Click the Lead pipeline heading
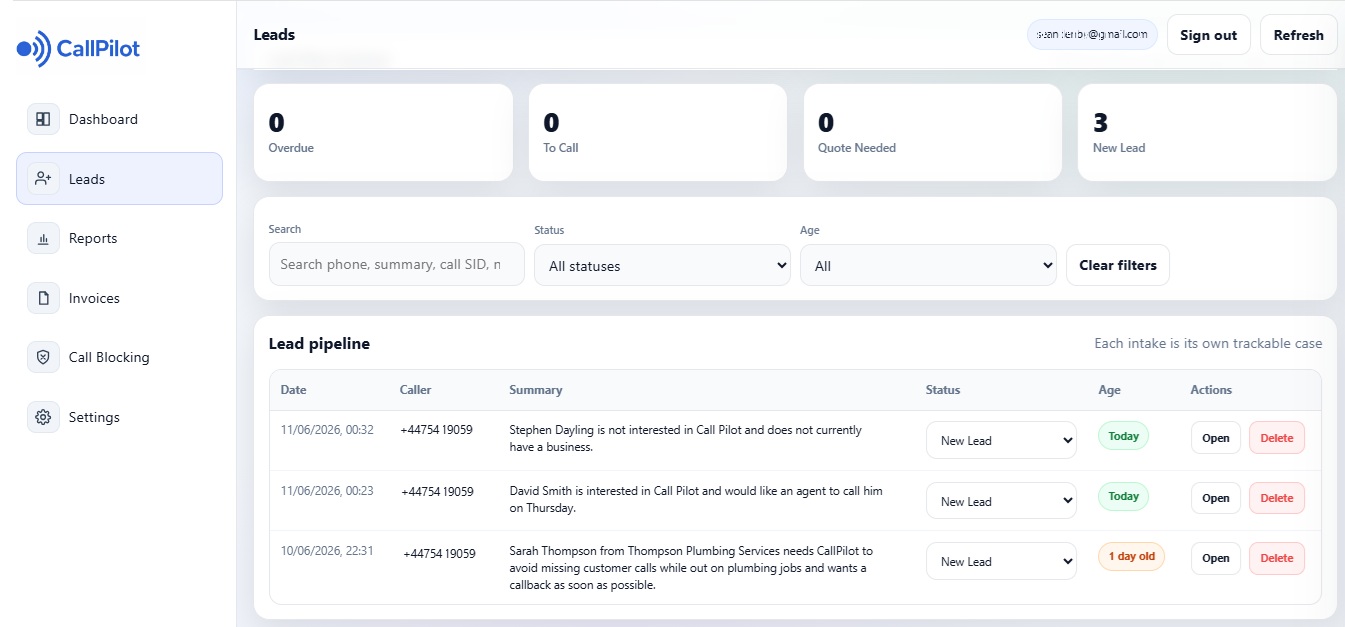 (319, 343)
